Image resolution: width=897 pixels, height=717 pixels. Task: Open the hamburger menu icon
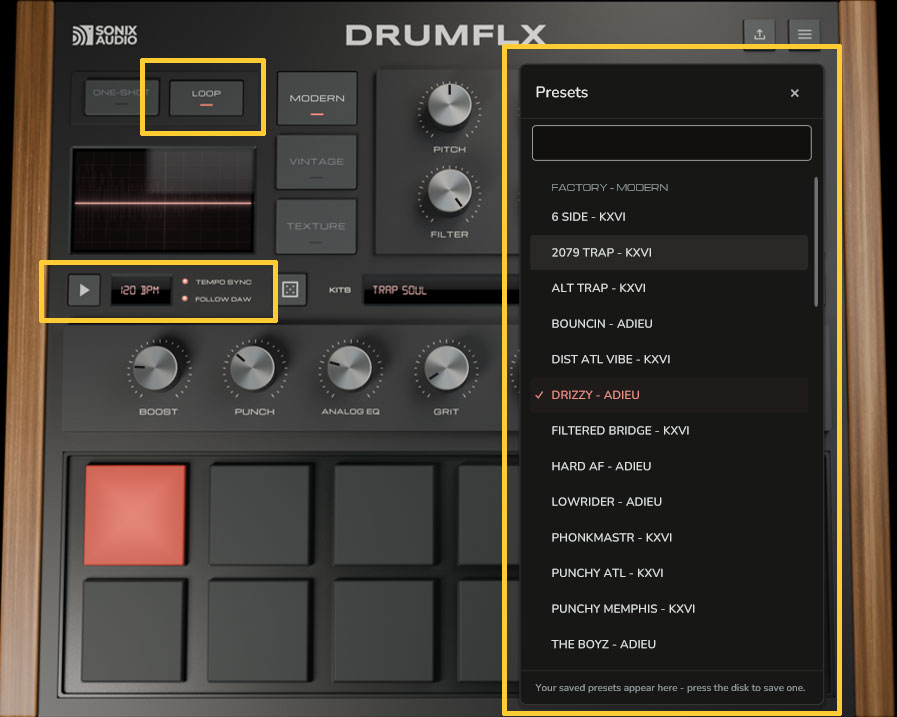(x=804, y=34)
